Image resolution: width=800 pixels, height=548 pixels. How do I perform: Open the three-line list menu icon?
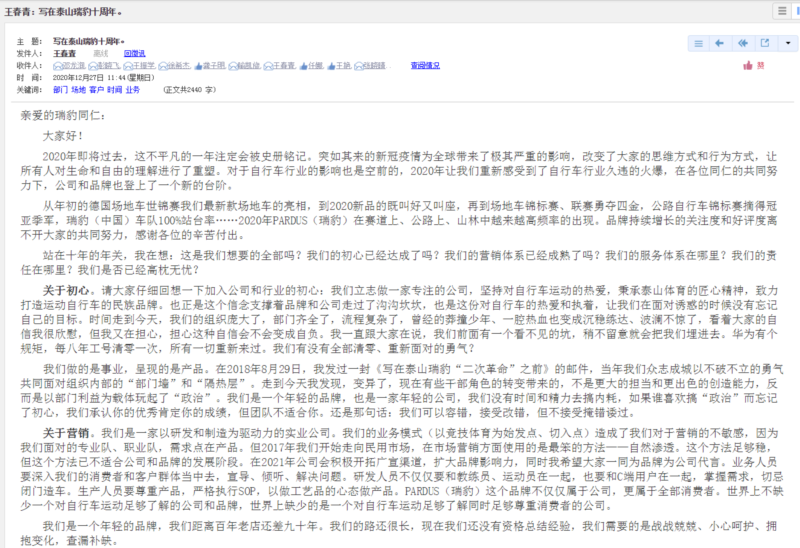698,43
